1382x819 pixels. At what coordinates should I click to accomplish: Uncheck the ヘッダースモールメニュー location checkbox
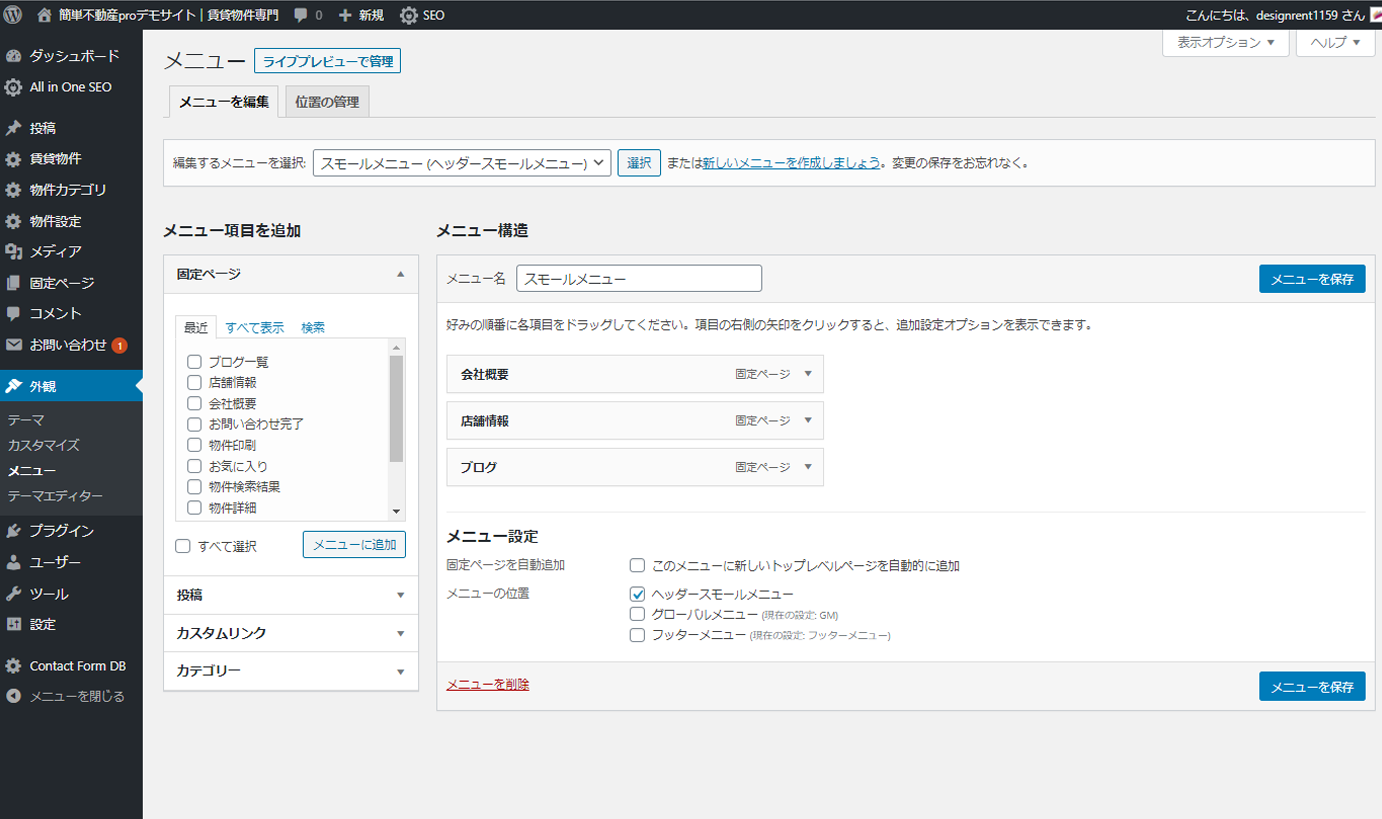point(637,594)
